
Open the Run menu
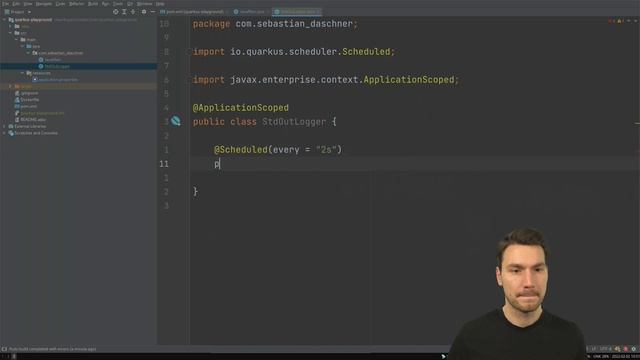coord(105,4)
